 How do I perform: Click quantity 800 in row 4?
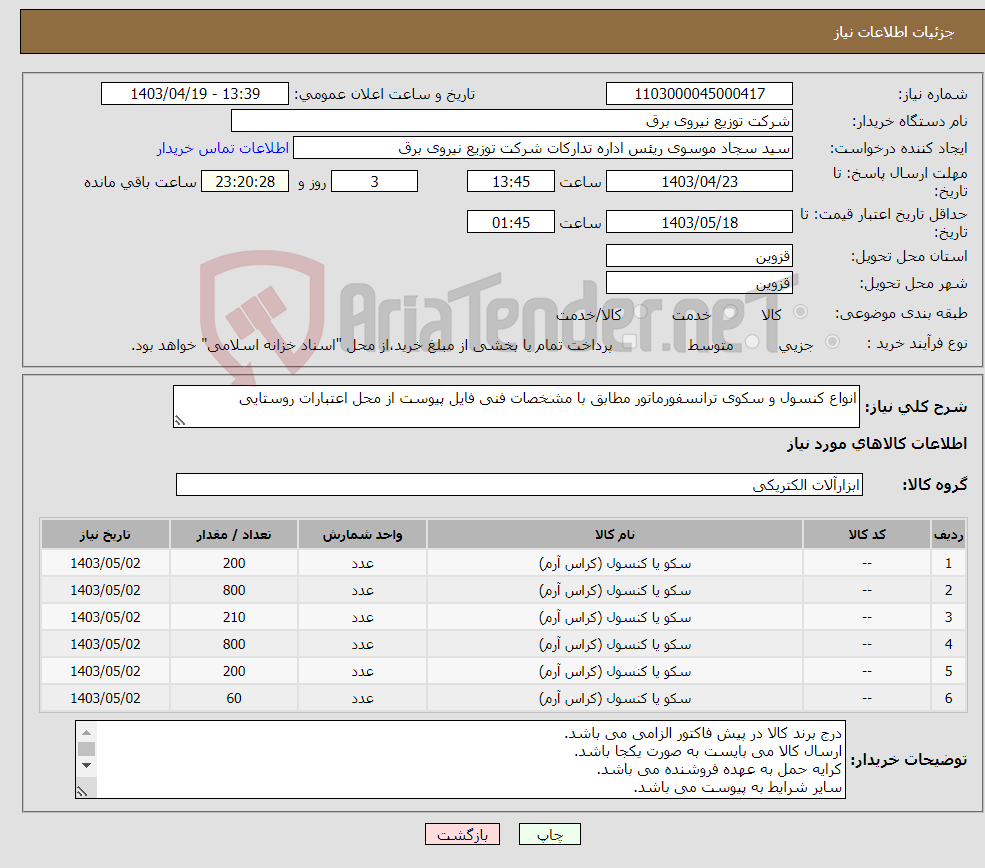[234, 644]
